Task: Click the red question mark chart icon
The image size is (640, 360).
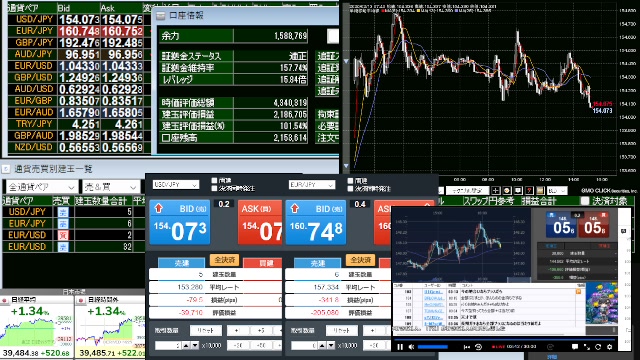Action: [x=529, y=191]
